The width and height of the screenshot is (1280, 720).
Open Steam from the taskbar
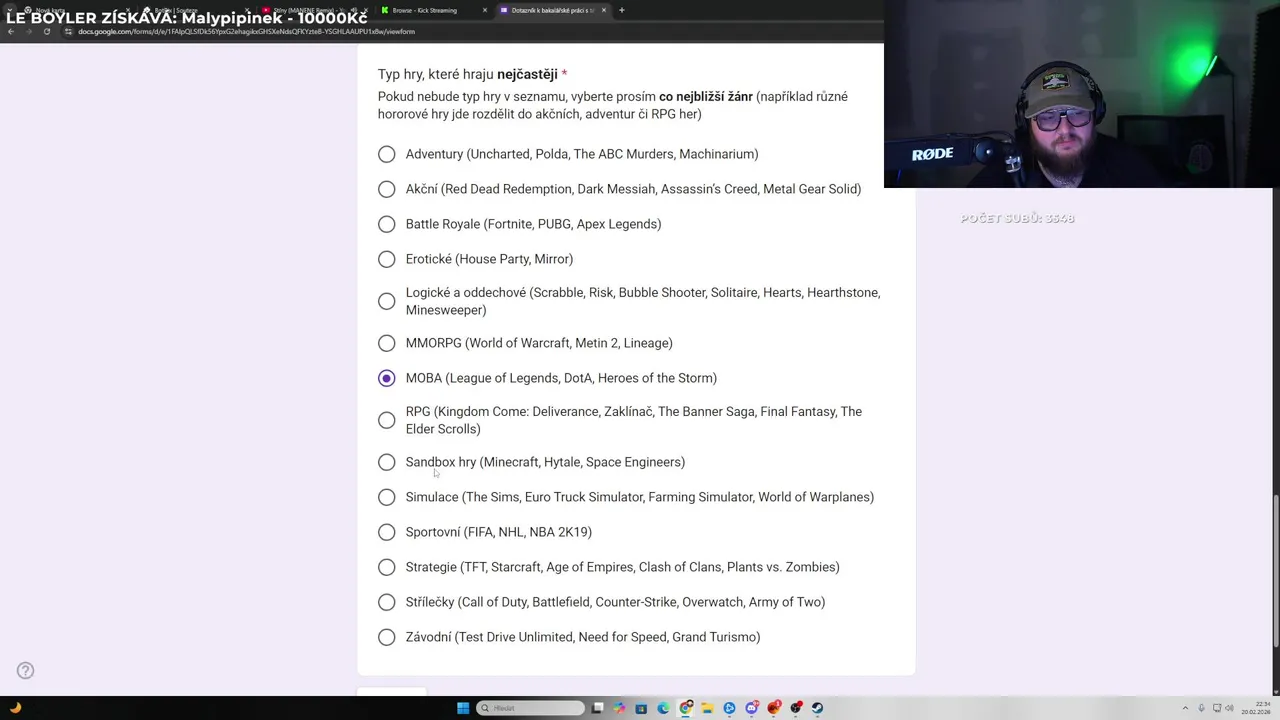[817, 708]
